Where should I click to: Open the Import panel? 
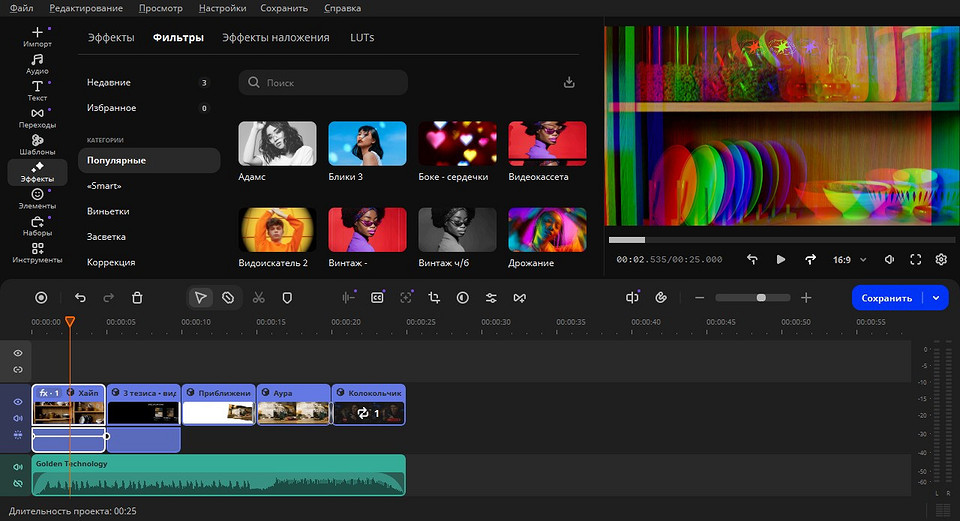pyautogui.click(x=37, y=37)
